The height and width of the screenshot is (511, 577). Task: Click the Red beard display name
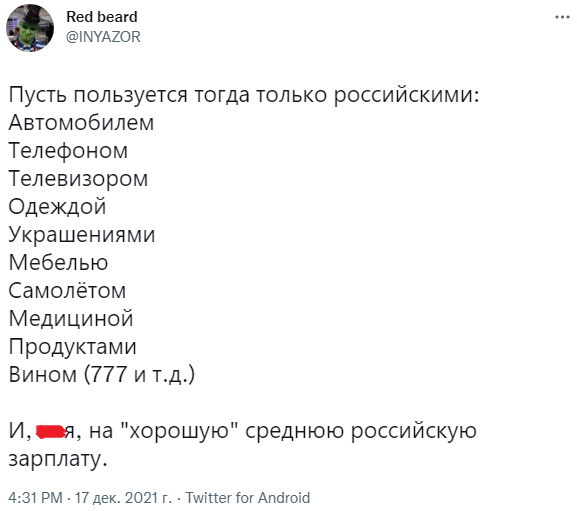click(102, 17)
